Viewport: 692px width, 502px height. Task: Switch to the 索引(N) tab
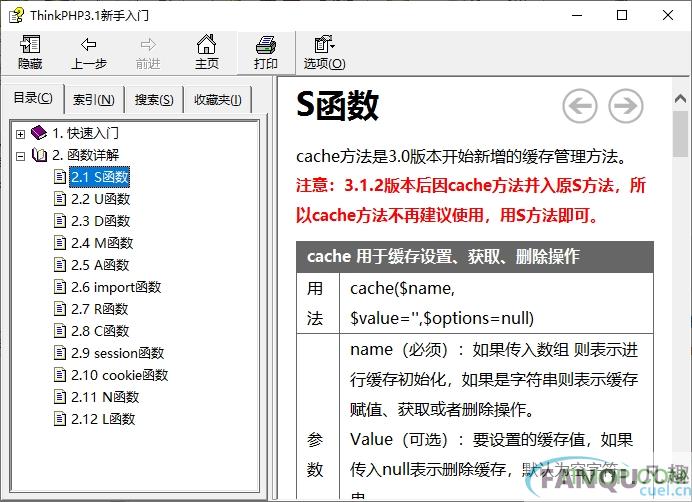pos(94,100)
